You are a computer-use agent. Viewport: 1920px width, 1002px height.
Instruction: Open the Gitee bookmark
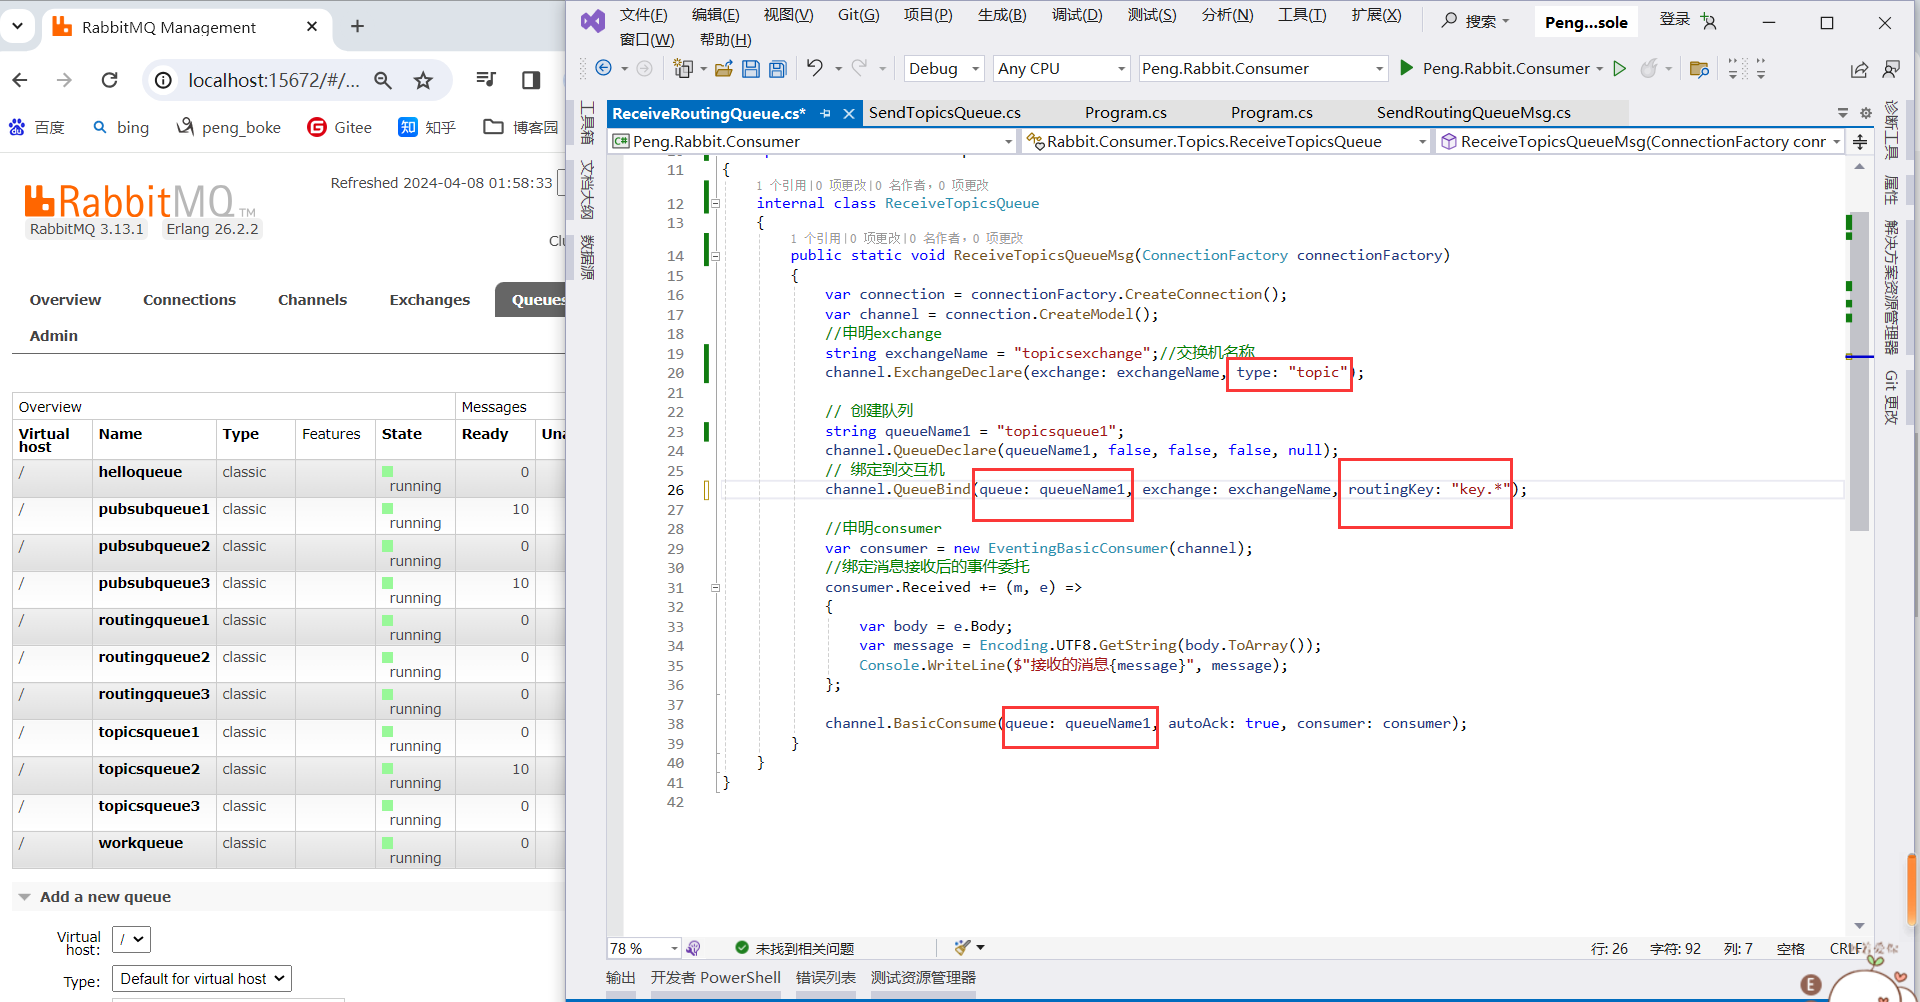[x=340, y=127]
